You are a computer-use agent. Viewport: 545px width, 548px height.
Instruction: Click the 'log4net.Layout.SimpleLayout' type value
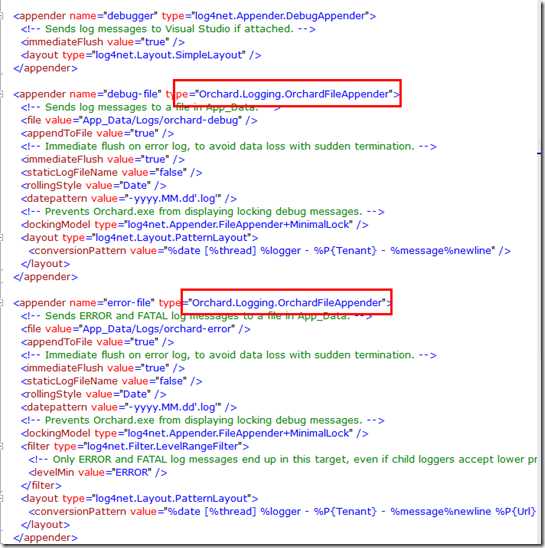point(168,55)
